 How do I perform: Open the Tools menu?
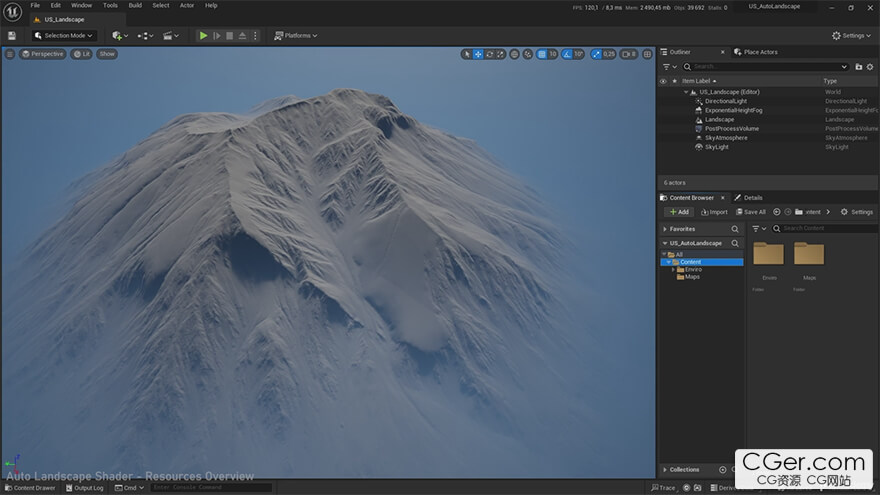(111, 6)
